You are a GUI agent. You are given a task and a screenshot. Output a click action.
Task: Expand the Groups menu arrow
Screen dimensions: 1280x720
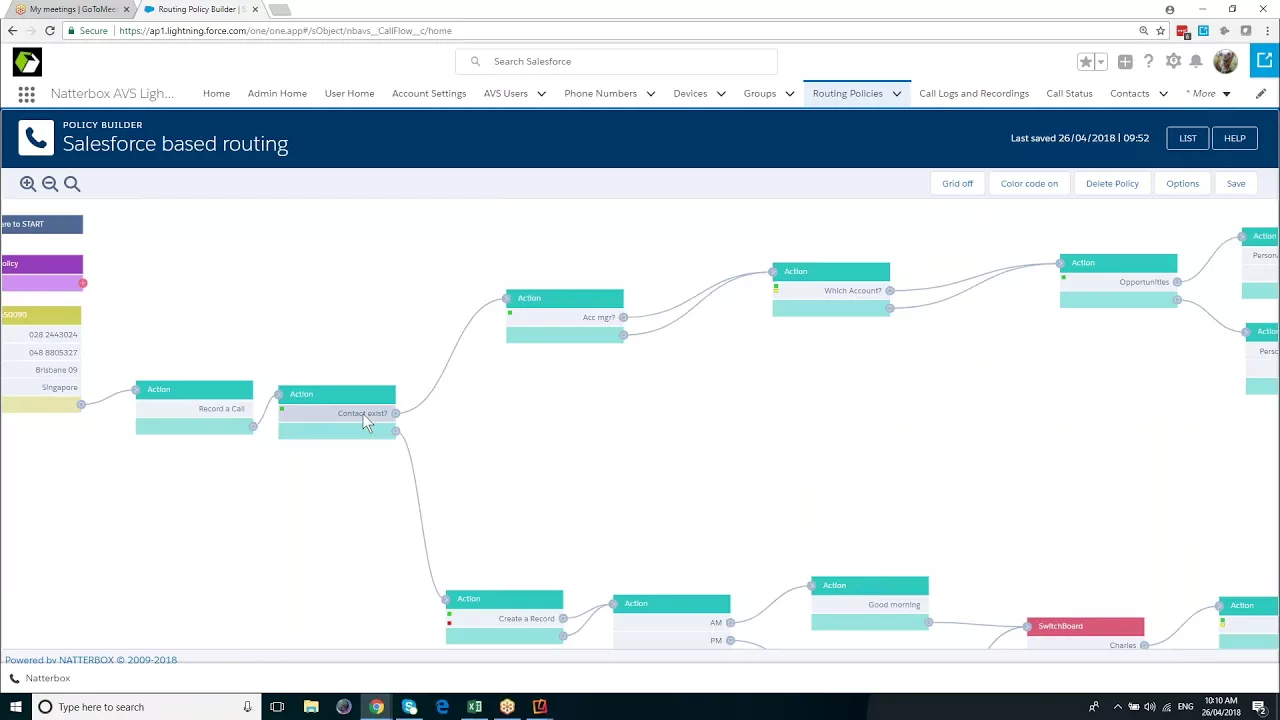pos(789,94)
